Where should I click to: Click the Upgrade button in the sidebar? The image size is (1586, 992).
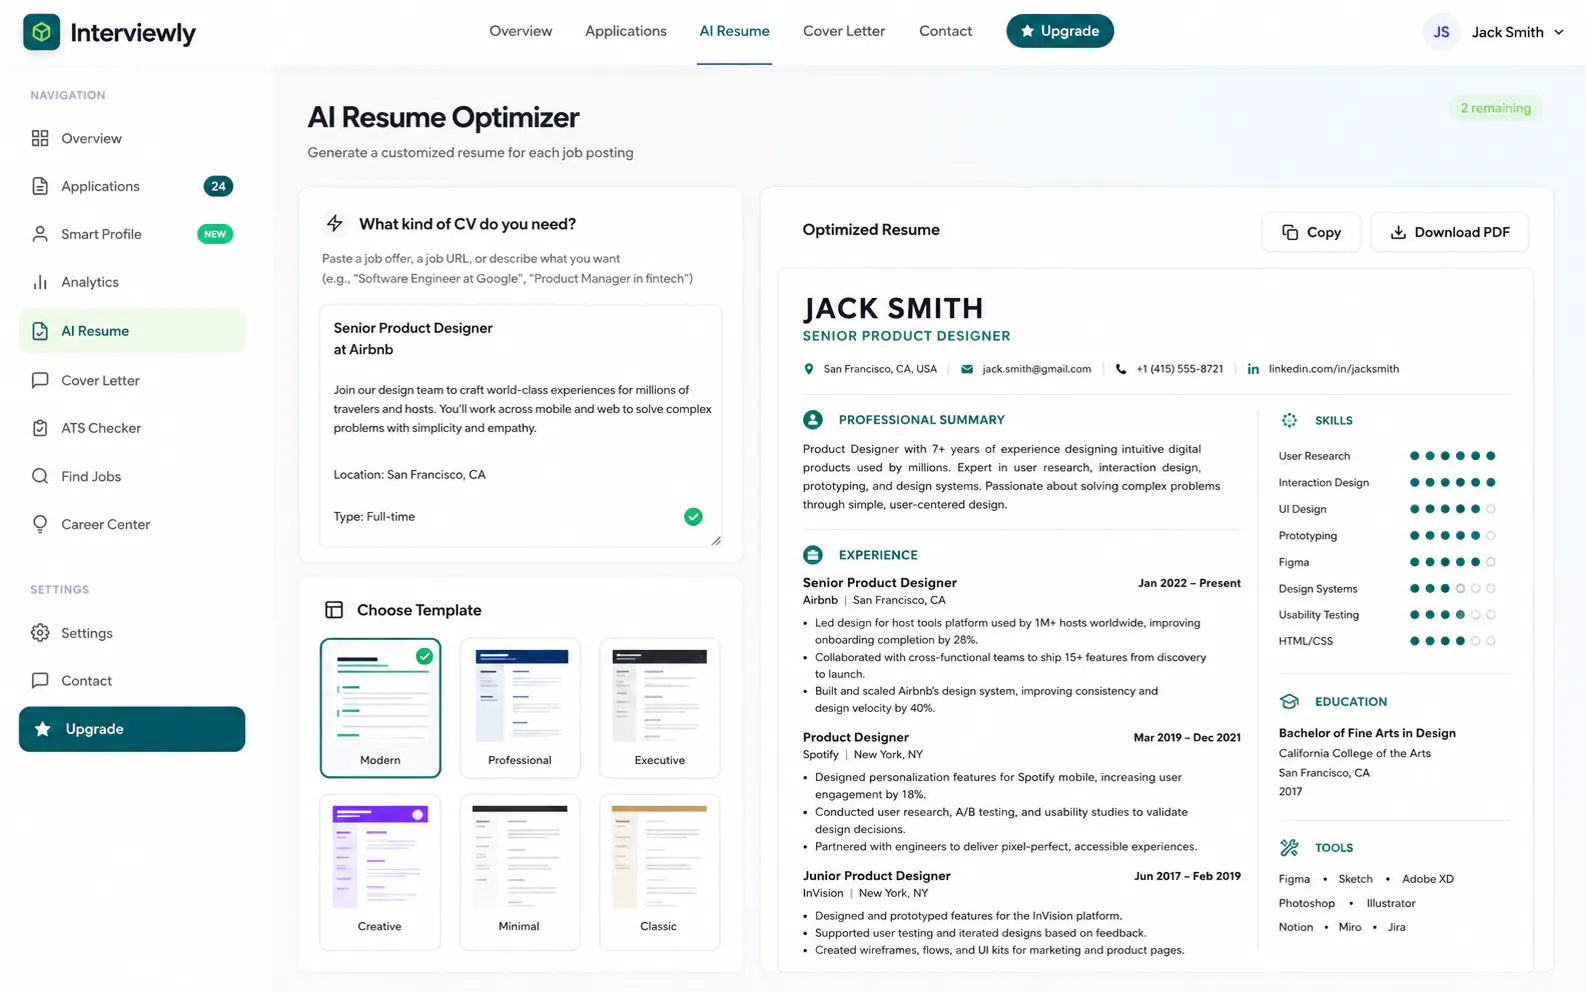[x=132, y=729]
